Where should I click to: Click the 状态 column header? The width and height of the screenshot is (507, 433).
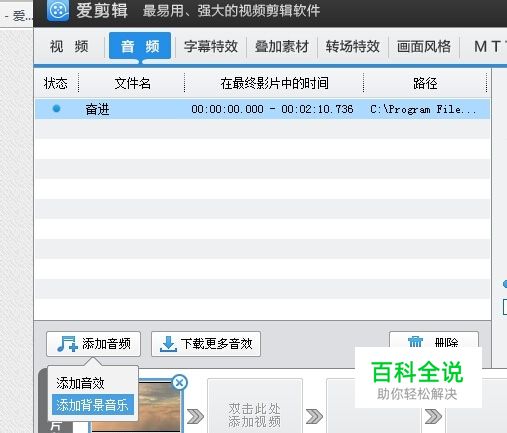(56, 83)
